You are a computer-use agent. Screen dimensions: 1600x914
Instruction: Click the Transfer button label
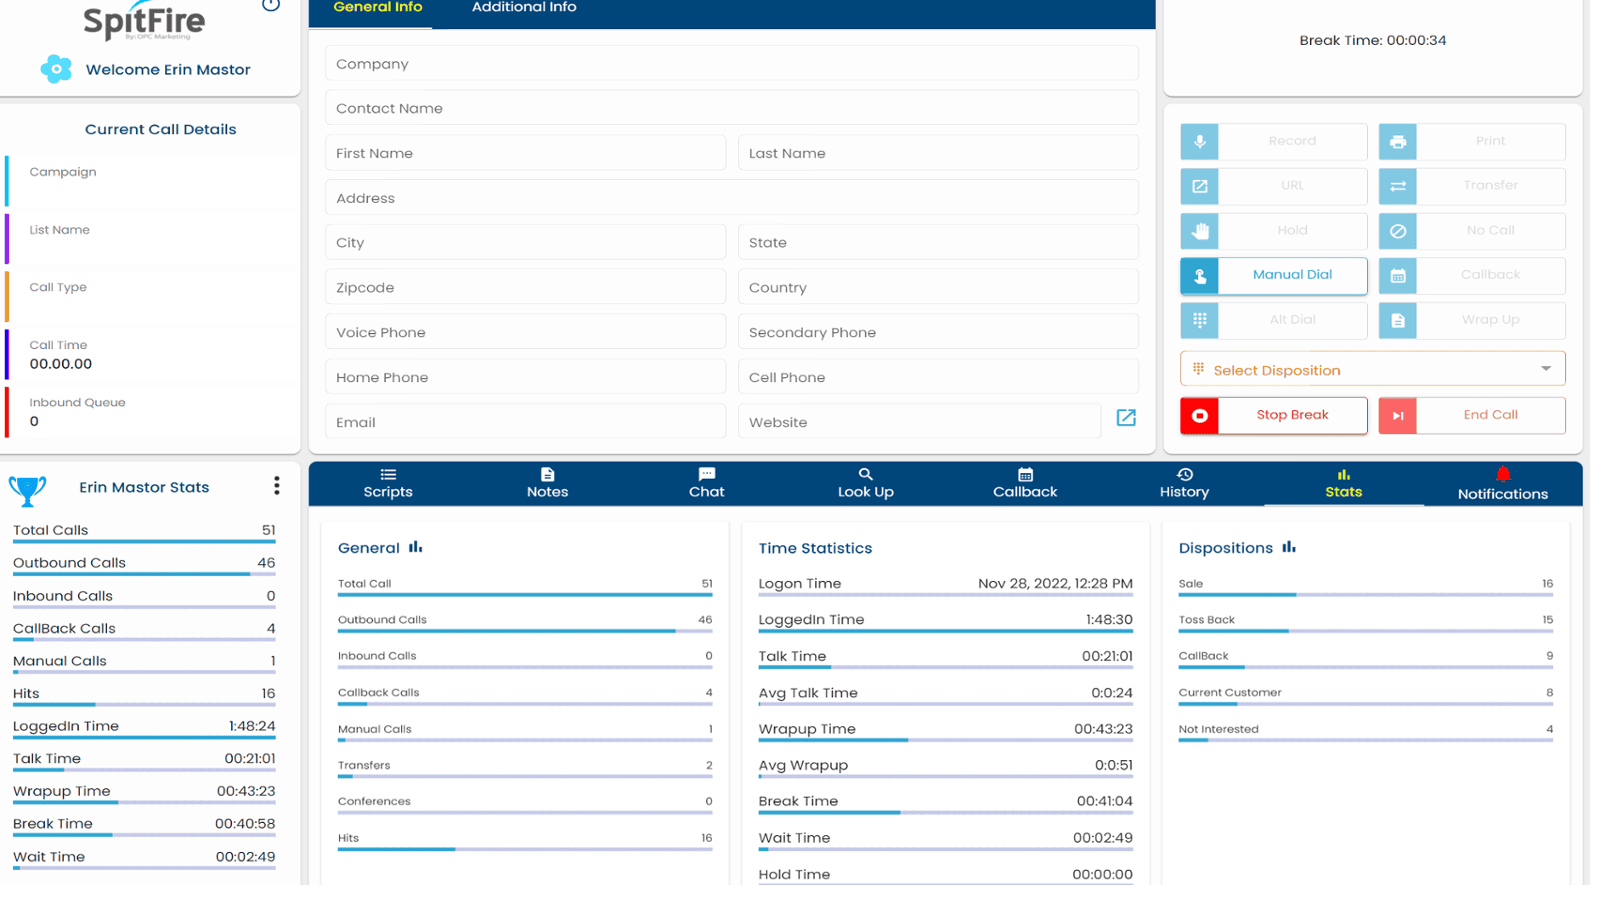1490,186
